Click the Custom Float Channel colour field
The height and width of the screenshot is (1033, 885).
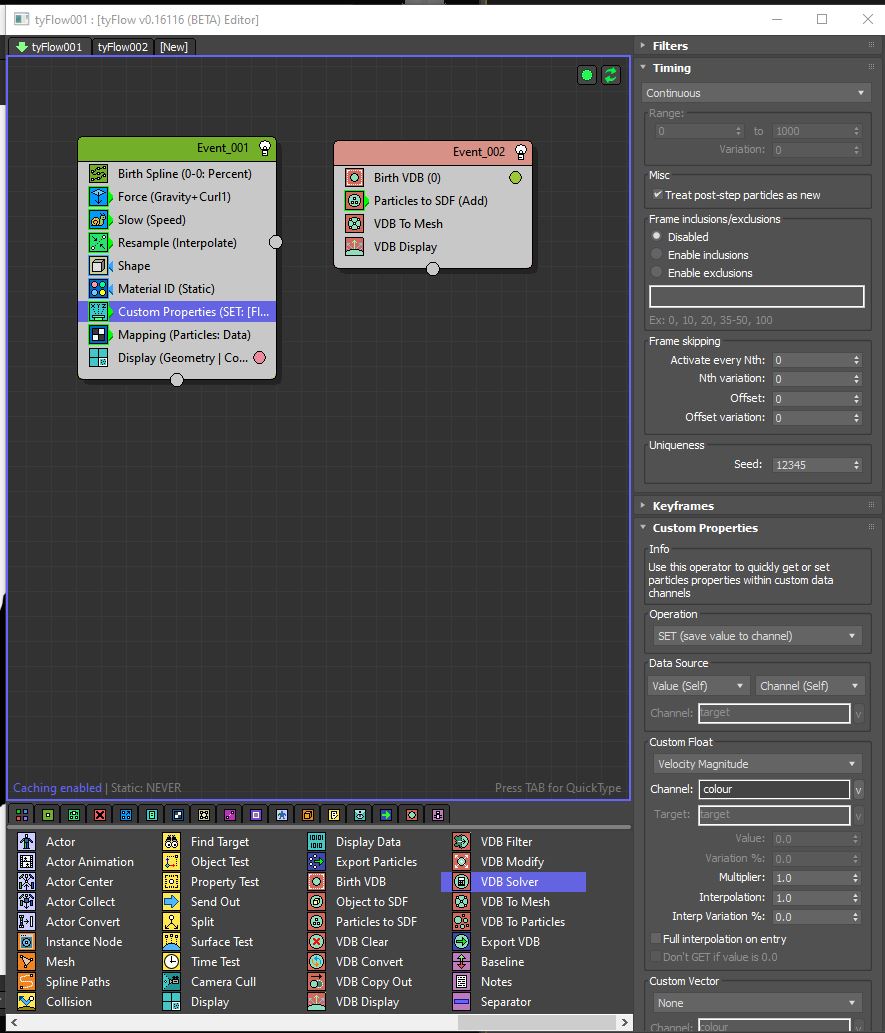click(774, 789)
